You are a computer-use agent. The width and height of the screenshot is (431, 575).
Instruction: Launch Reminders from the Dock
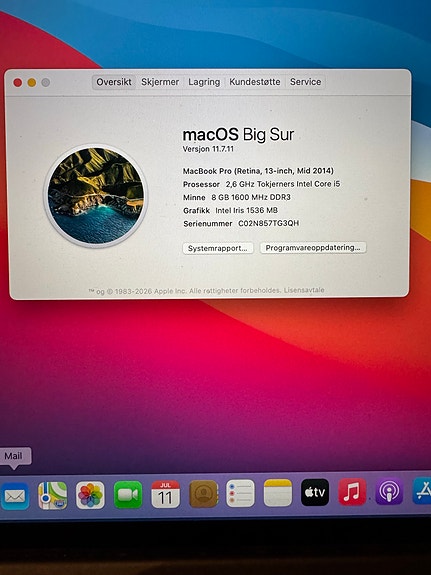coord(240,493)
